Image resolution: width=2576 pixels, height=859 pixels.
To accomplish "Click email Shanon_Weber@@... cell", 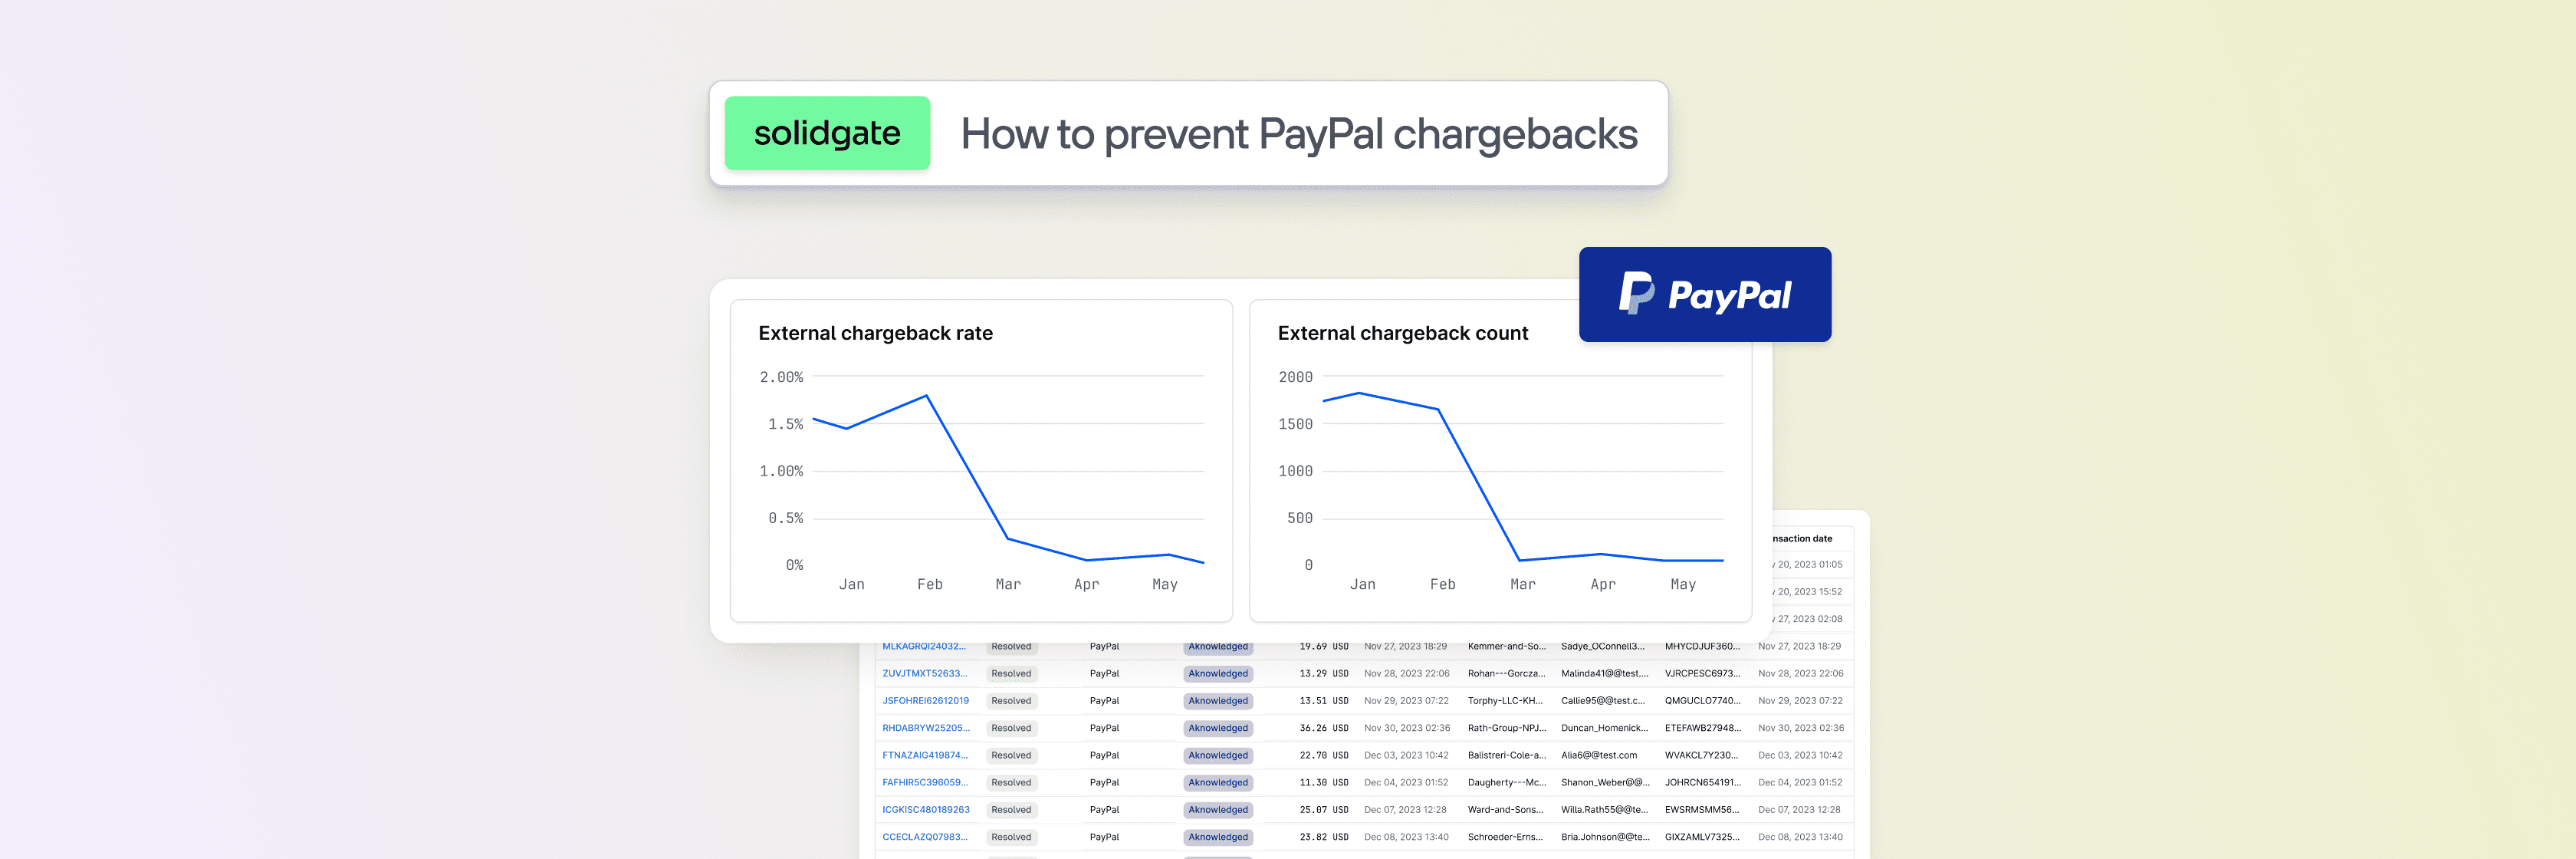I will pyautogui.click(x=1605, y=783).
